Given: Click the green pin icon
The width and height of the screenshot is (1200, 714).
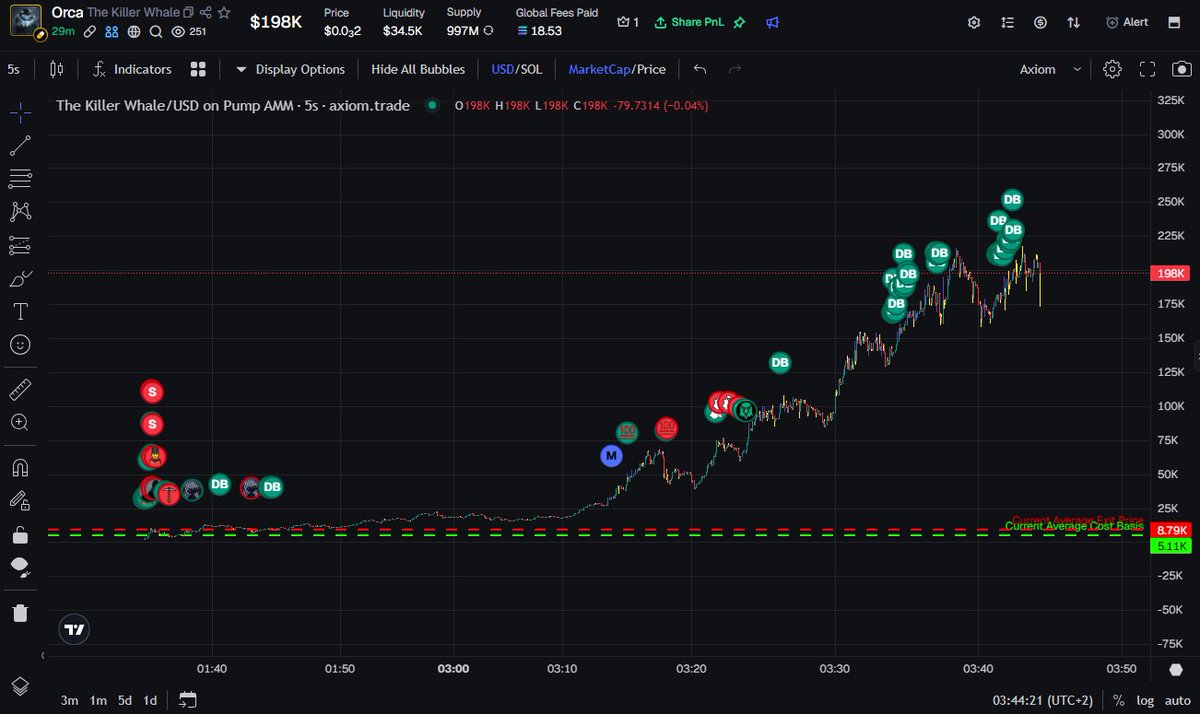Looking at the screenshot, I should pyautogui.click(x=739, y=22).
